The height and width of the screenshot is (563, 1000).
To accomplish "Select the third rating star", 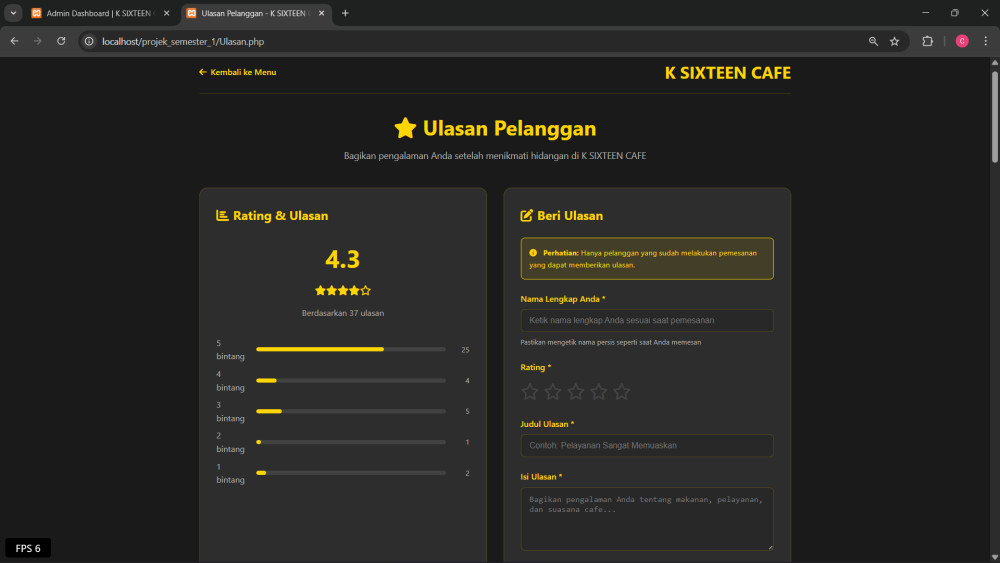I will point(576,392).
